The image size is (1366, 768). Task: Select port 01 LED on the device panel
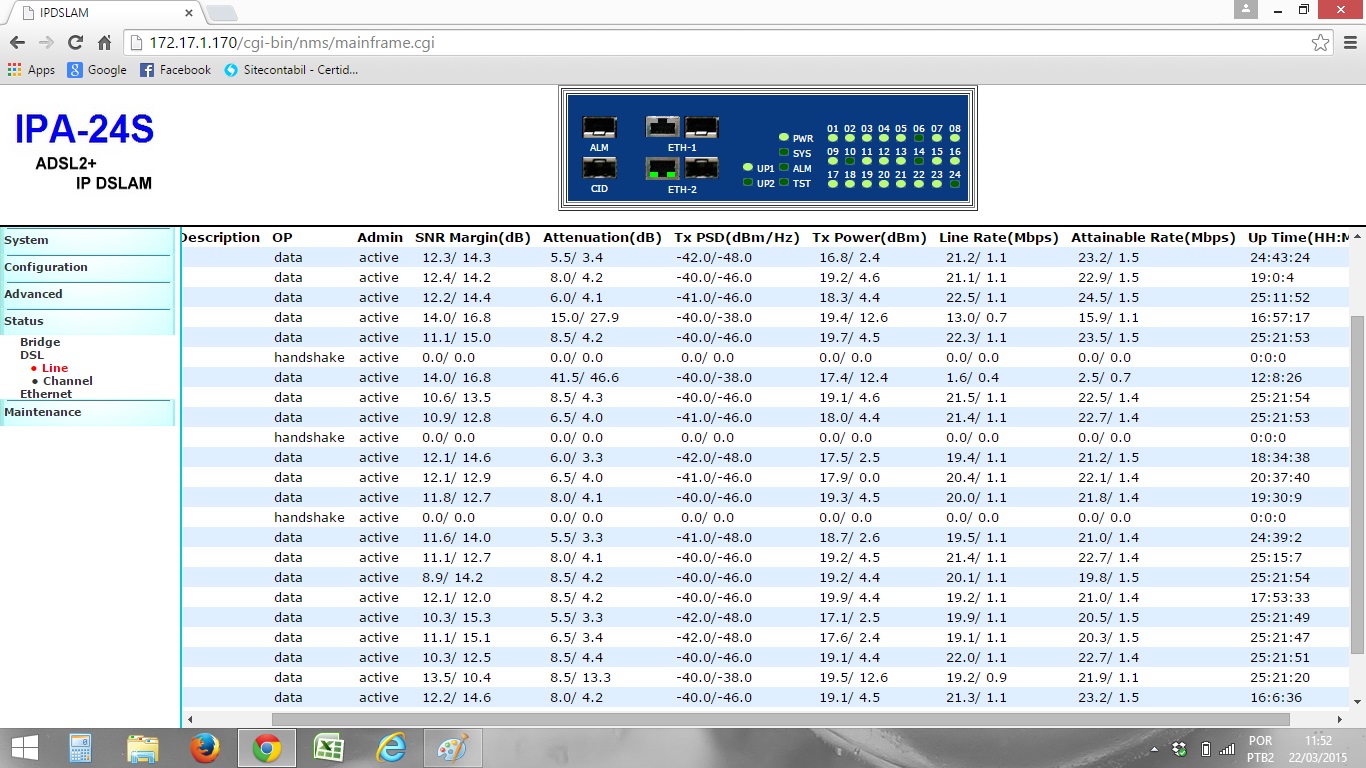[833, 138]
